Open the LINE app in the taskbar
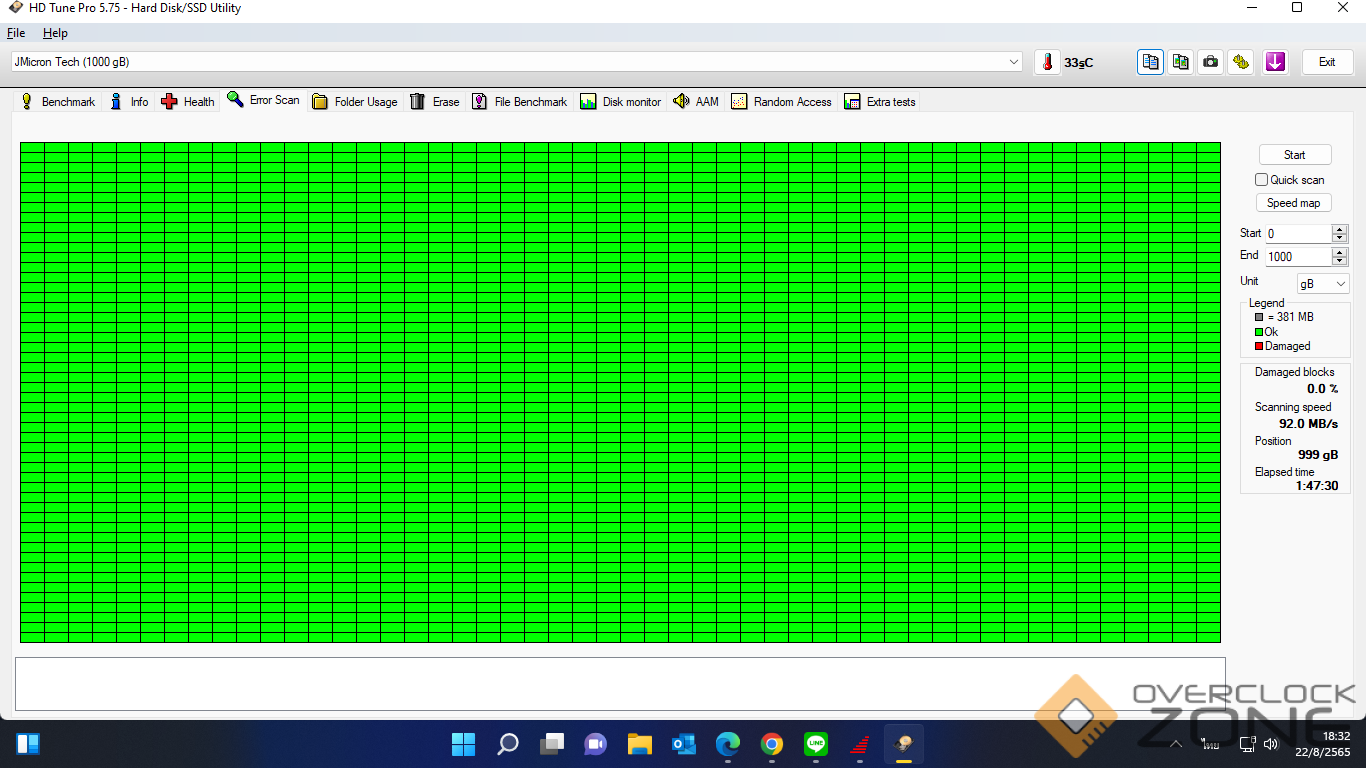The image size is (1366, 768). coord(816,744)
